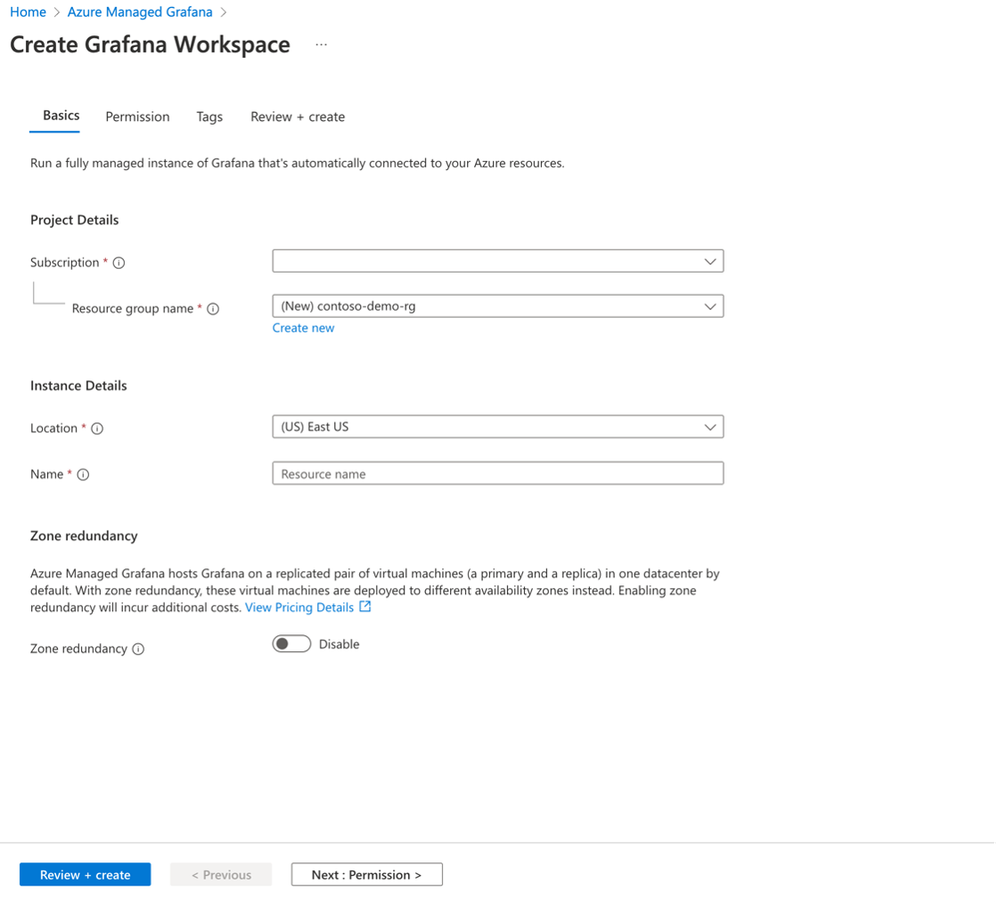Viewport: 999px width, 906px height.
Task: Open the ellipsis menu beside page title
Action: click(321, 45)
